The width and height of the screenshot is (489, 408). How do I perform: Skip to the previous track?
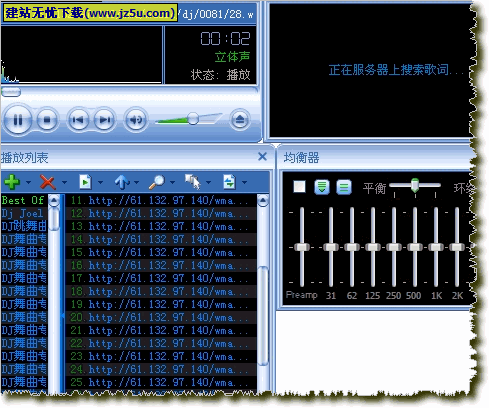[x=78, y=120]
